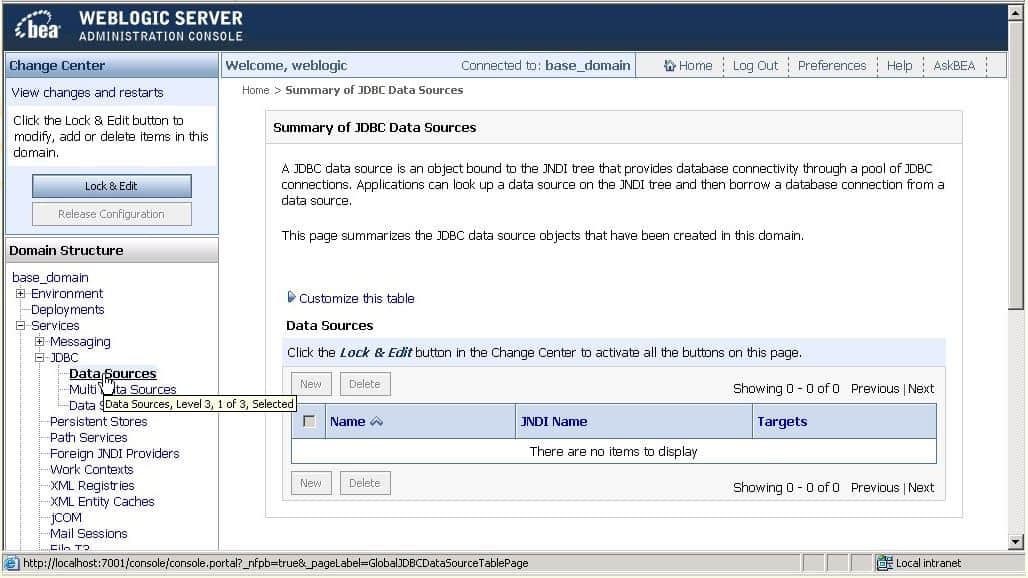1028x578 pixels.
Task: Open jCOM in the domain tree
Action: click(x=66, y=518)
